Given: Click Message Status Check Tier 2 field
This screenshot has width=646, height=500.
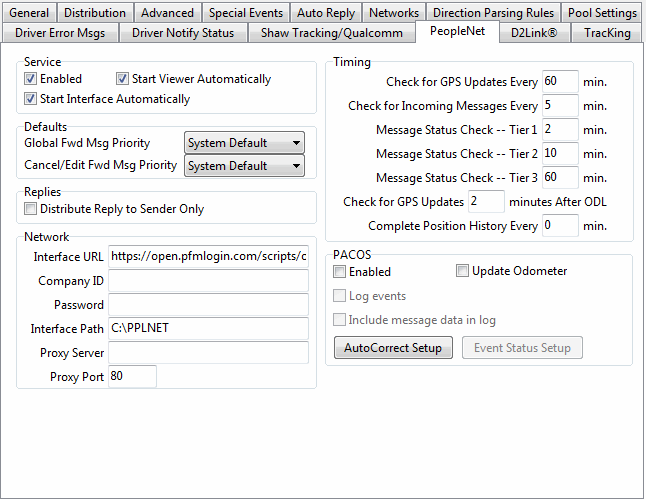Looking at the screenshot, I should tap(560, 153).
